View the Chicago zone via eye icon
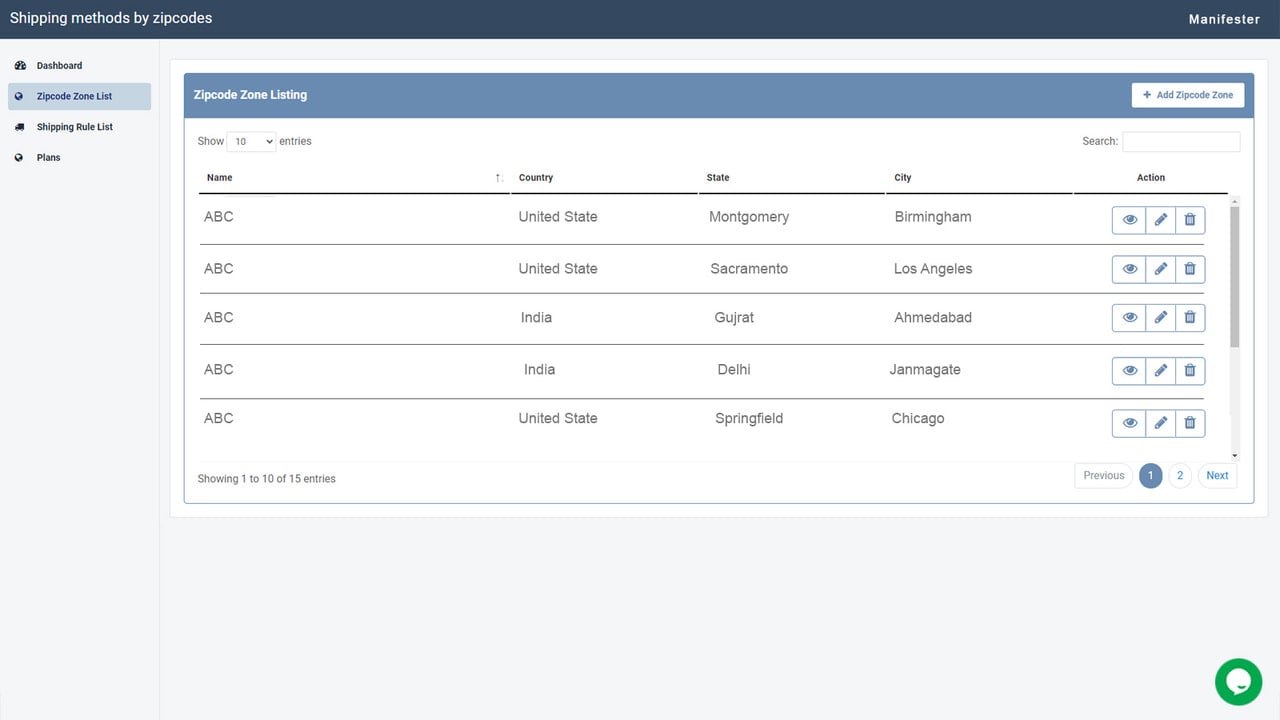The height and width of the screenshot is (720, 1280). [1129, 423]
